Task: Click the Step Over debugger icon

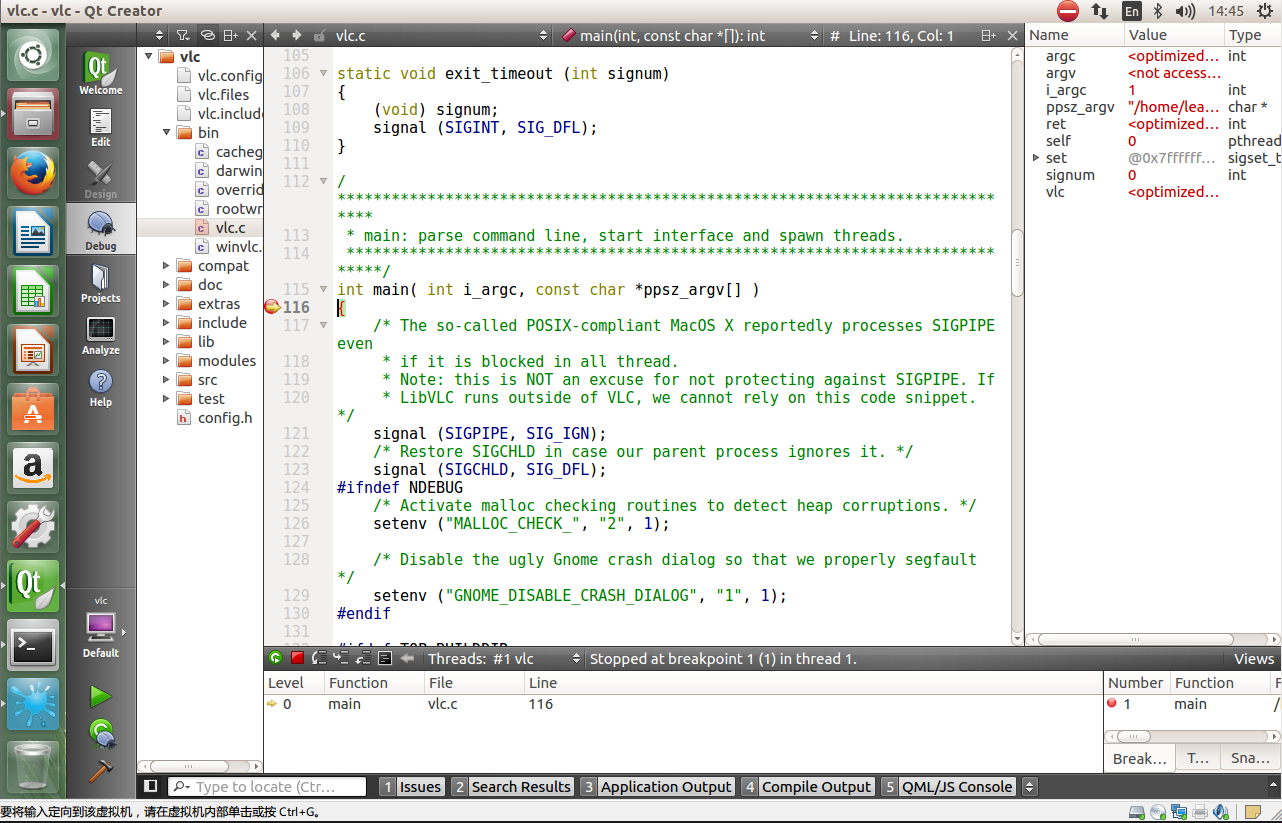Action: point(319,658)
